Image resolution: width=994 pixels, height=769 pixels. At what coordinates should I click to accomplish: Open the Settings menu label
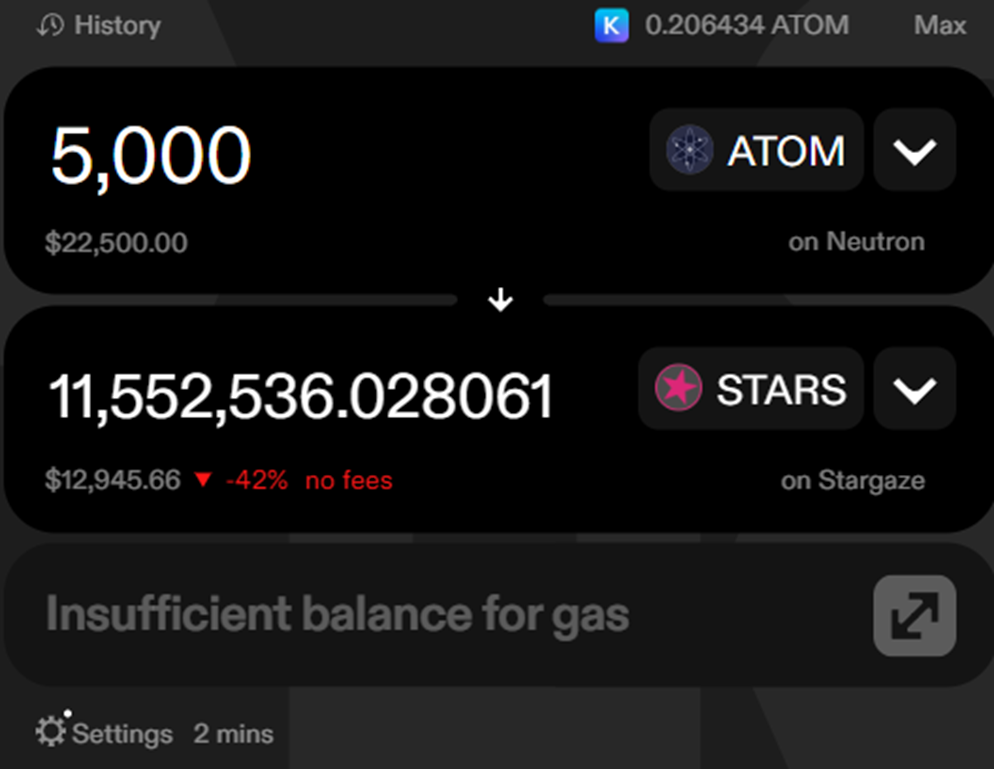pos(122,734)
